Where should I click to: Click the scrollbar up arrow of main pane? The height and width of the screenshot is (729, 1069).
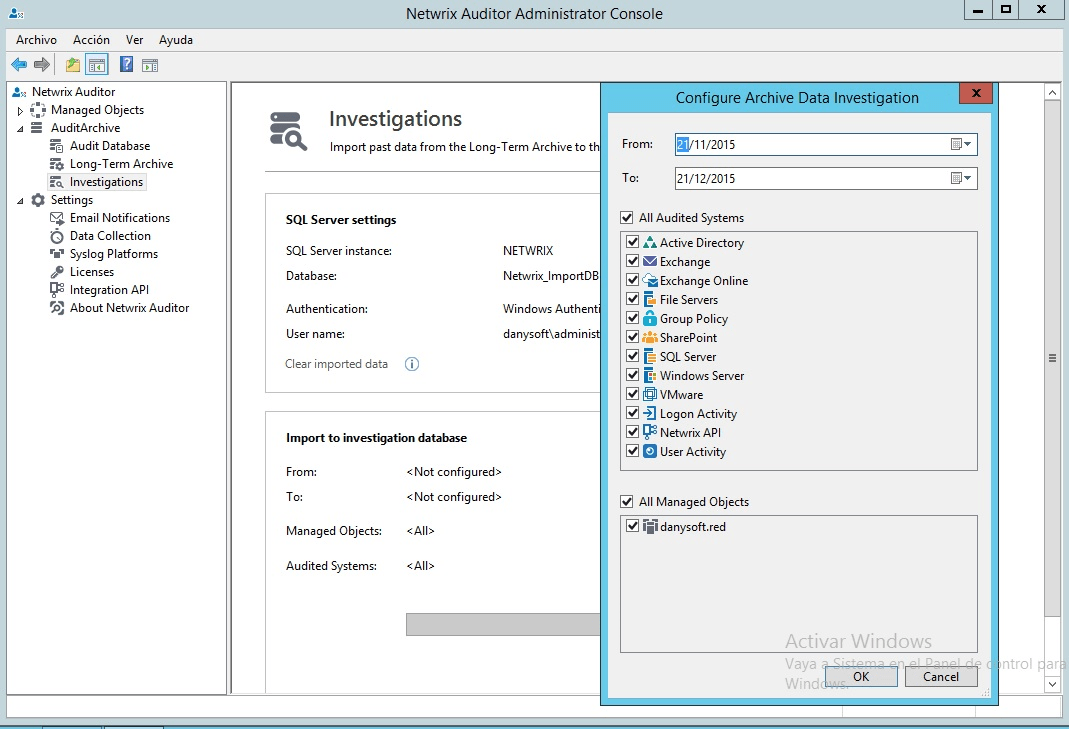pos(1052,92)
